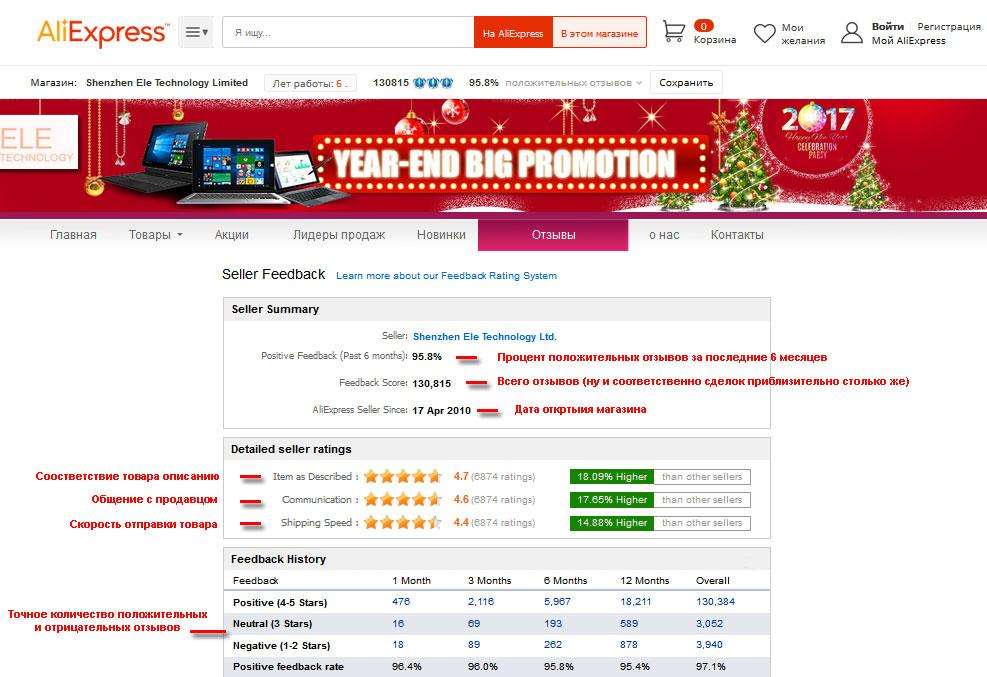Click the Регистрация link
This screenshot has height=677, width=987.
[x=949, y=26]
